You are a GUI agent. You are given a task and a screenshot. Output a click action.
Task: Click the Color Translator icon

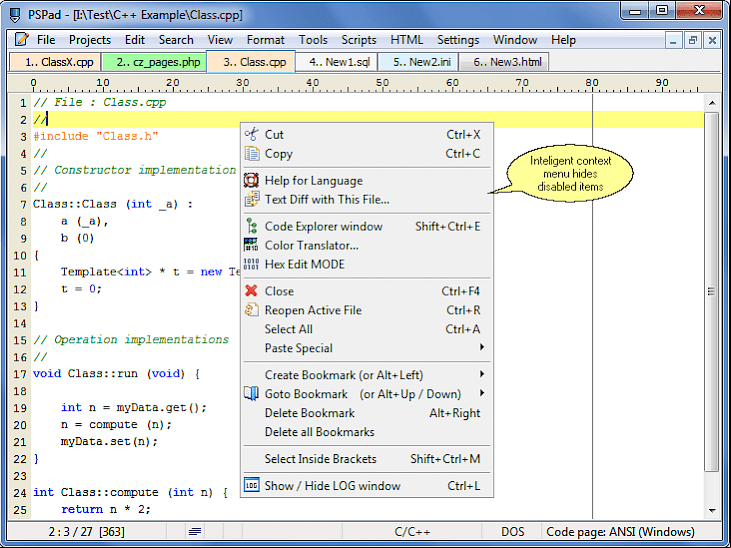pos(251,245)
